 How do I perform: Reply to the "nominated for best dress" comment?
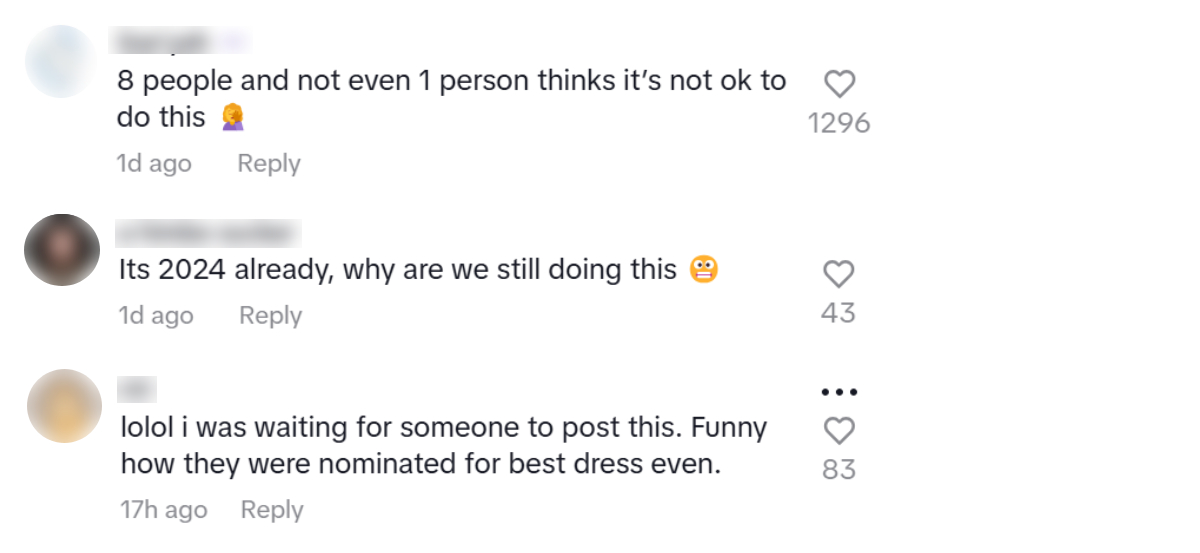tap(272, 510)
